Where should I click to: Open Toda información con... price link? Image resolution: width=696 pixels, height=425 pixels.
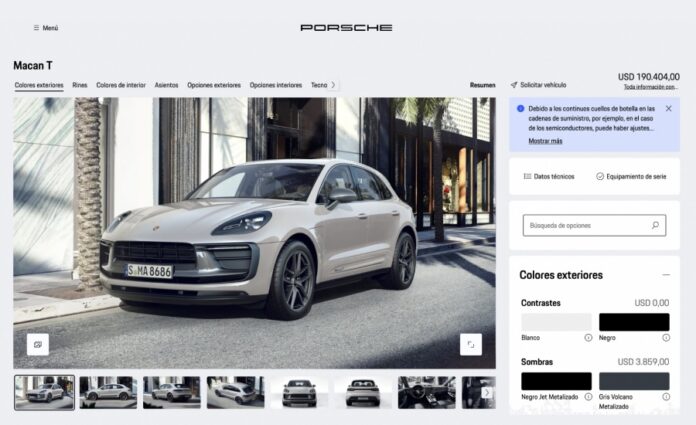[x=651, y=87]
